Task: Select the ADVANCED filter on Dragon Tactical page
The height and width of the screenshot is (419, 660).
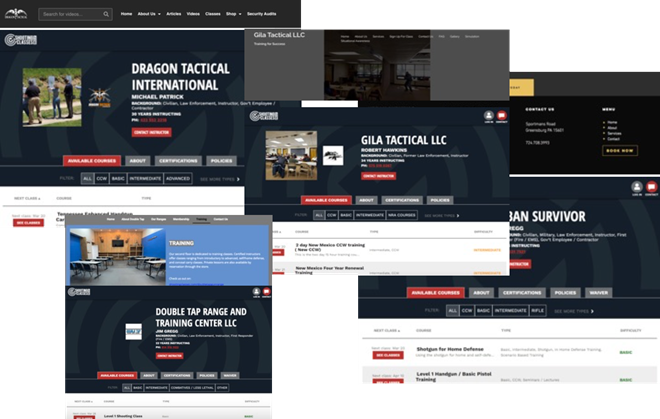Action: tap(178, 179)
